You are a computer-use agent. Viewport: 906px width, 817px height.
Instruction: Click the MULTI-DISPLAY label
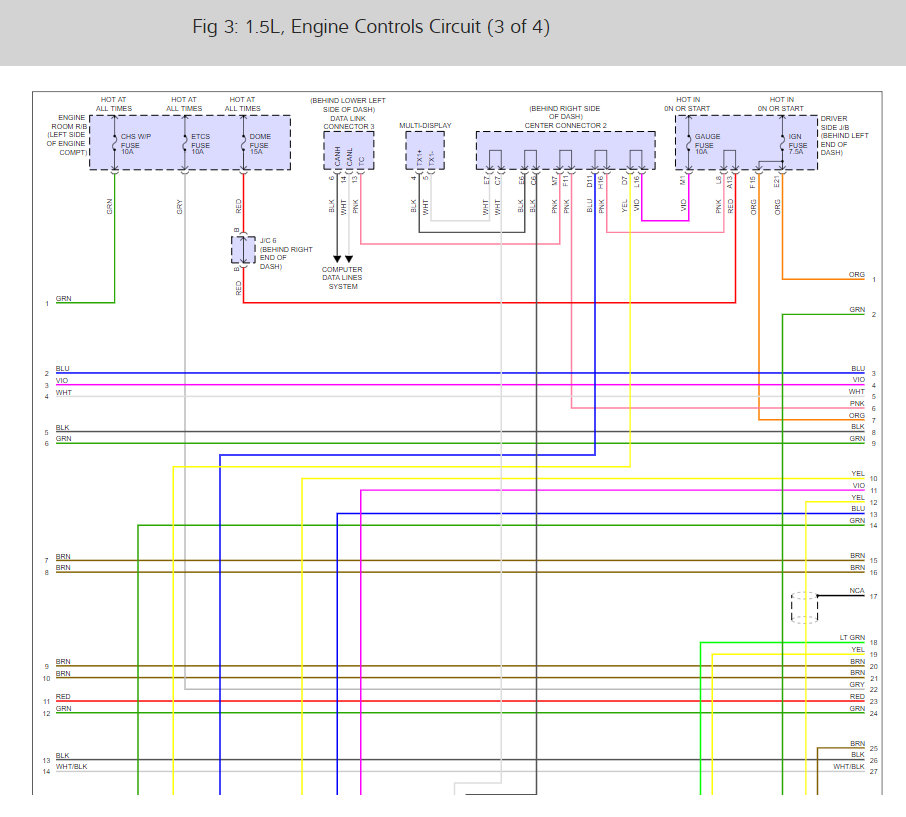pyautogui.click(x=425, y=125)
